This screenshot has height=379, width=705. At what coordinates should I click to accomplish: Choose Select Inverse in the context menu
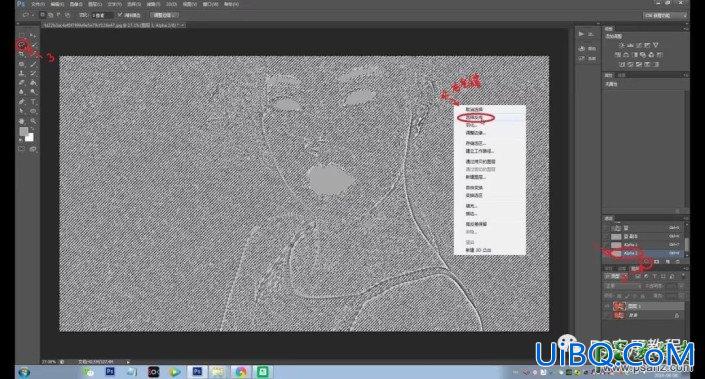pos(475,117)
